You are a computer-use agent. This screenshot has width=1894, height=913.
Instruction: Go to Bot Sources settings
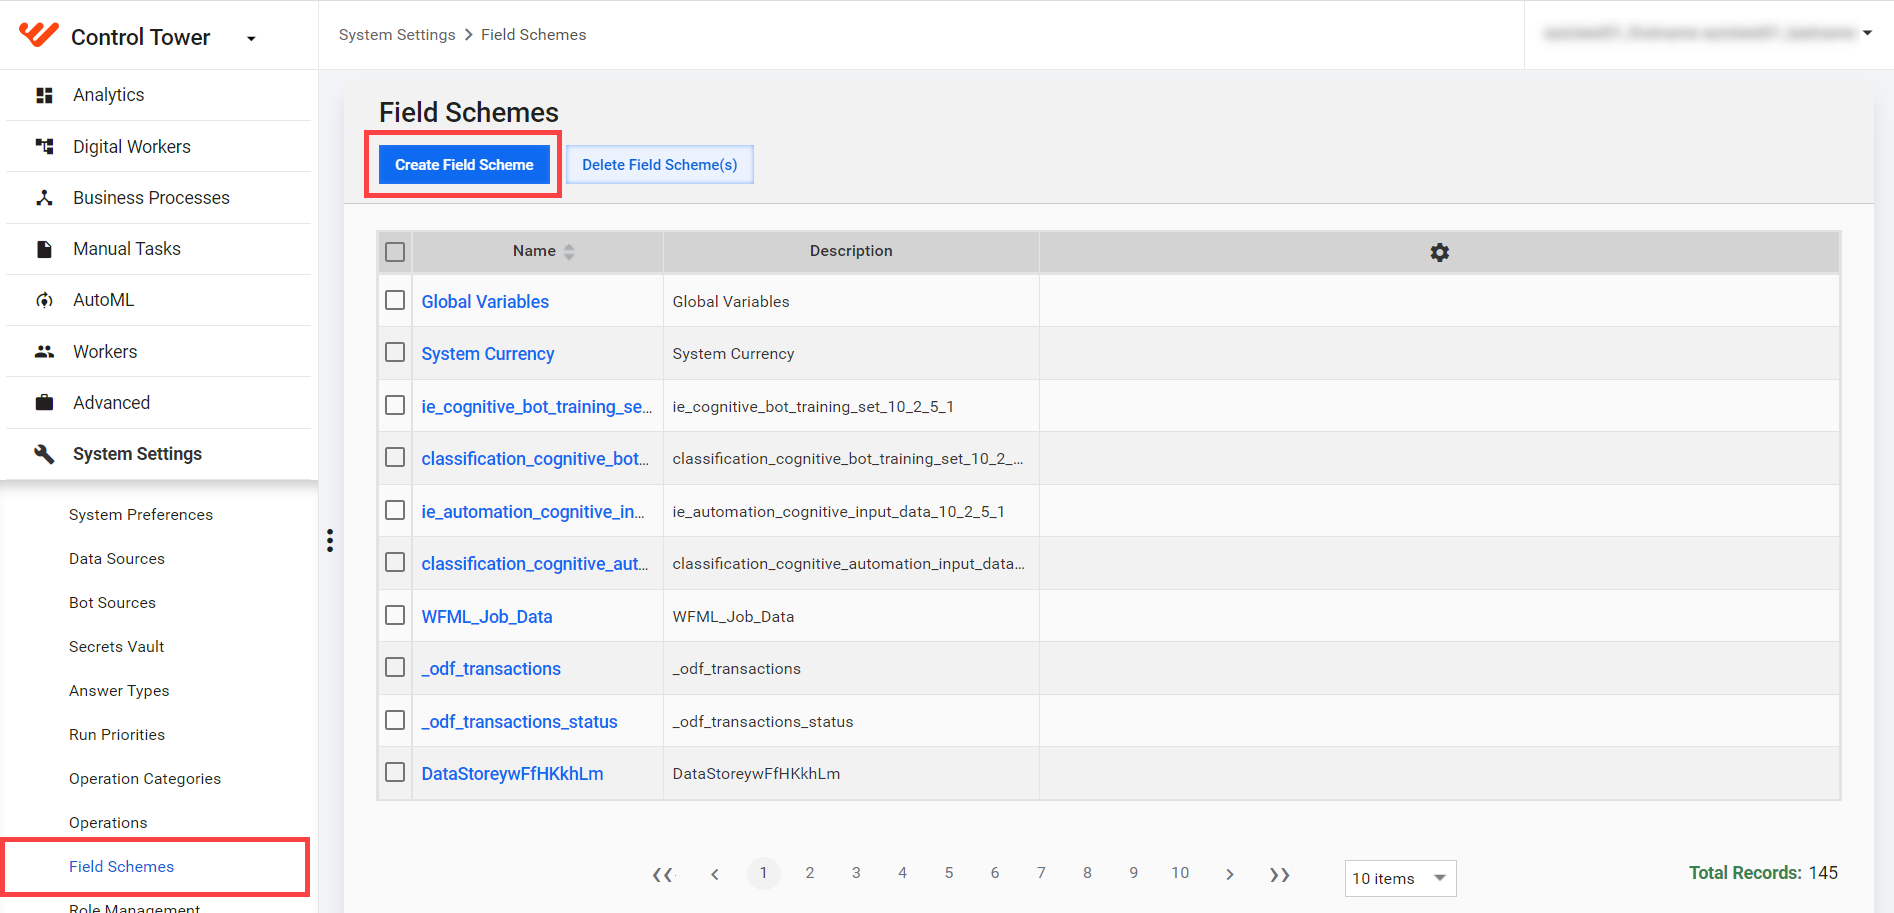point(112,603)
